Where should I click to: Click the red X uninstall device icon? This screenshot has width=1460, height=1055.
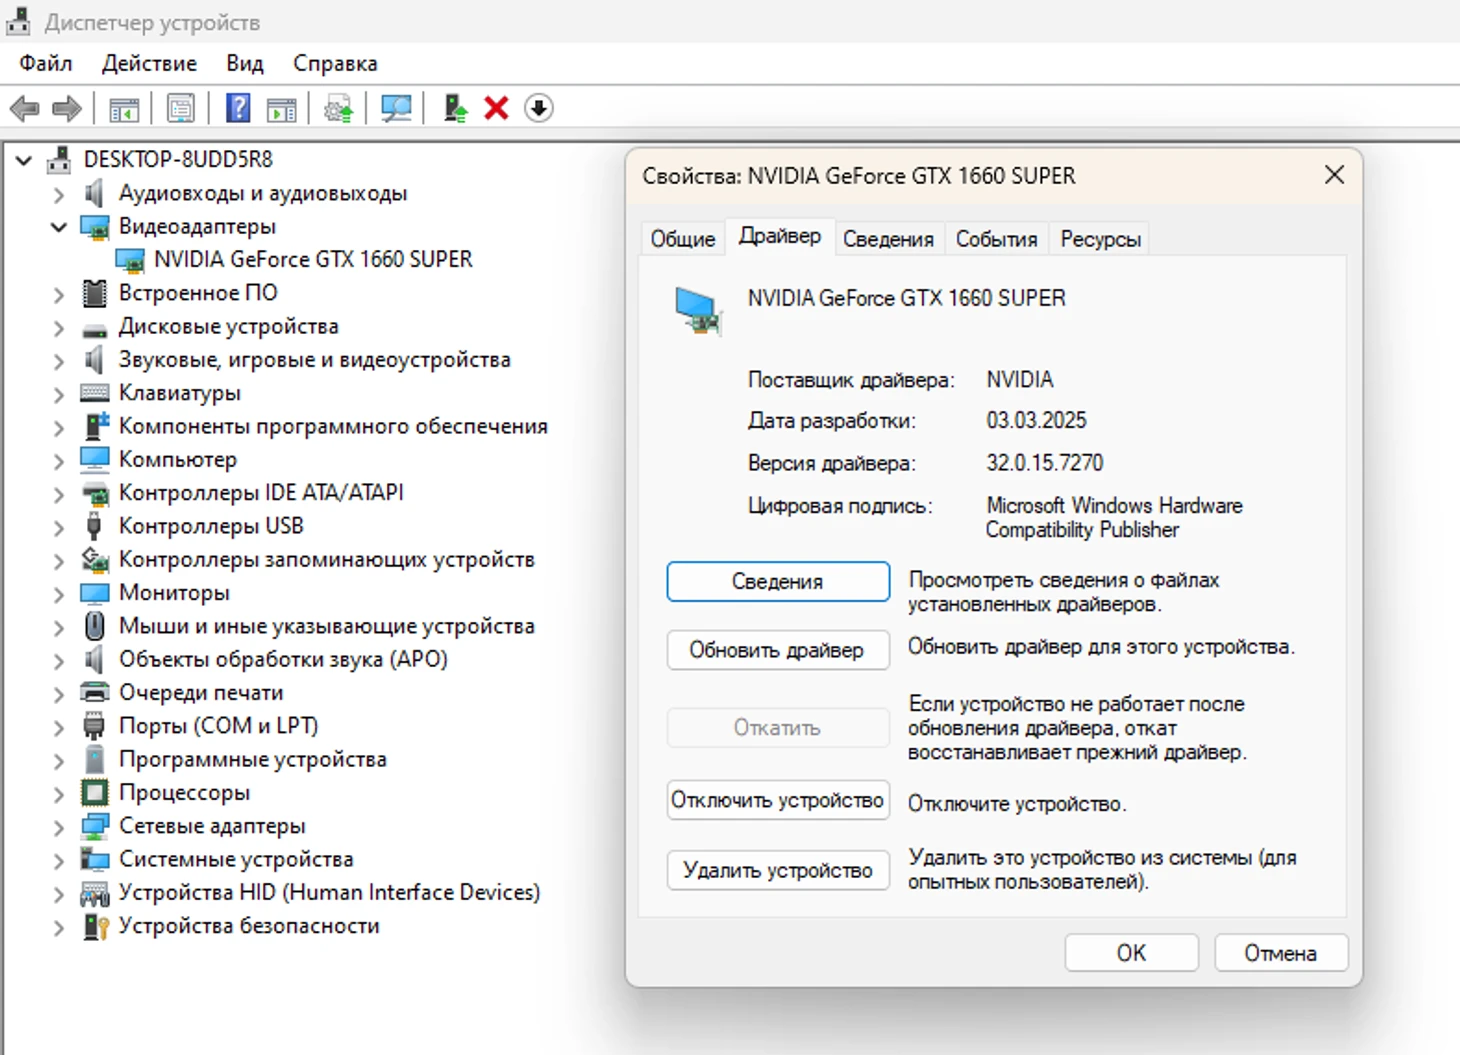(496, 108)
